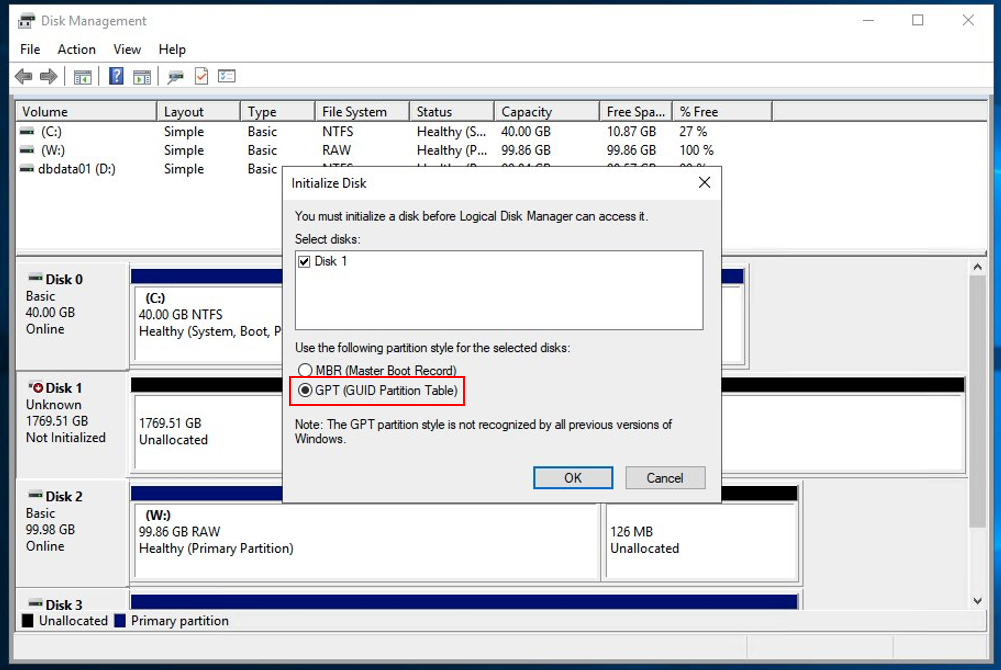Viewport: 1001px width, 670px height.
Task: Sort by the Type column header
Action: point(278,112)
